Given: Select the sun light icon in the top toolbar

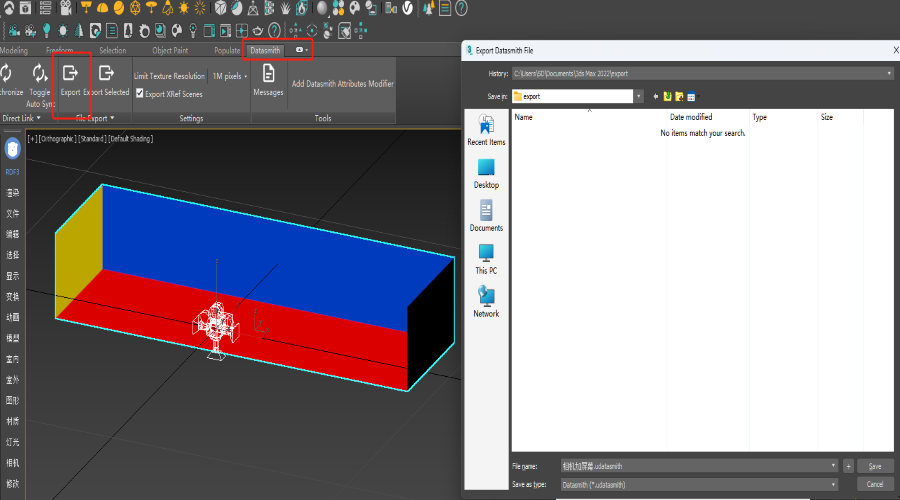Looking at the screenshot, I should (184, 8).
